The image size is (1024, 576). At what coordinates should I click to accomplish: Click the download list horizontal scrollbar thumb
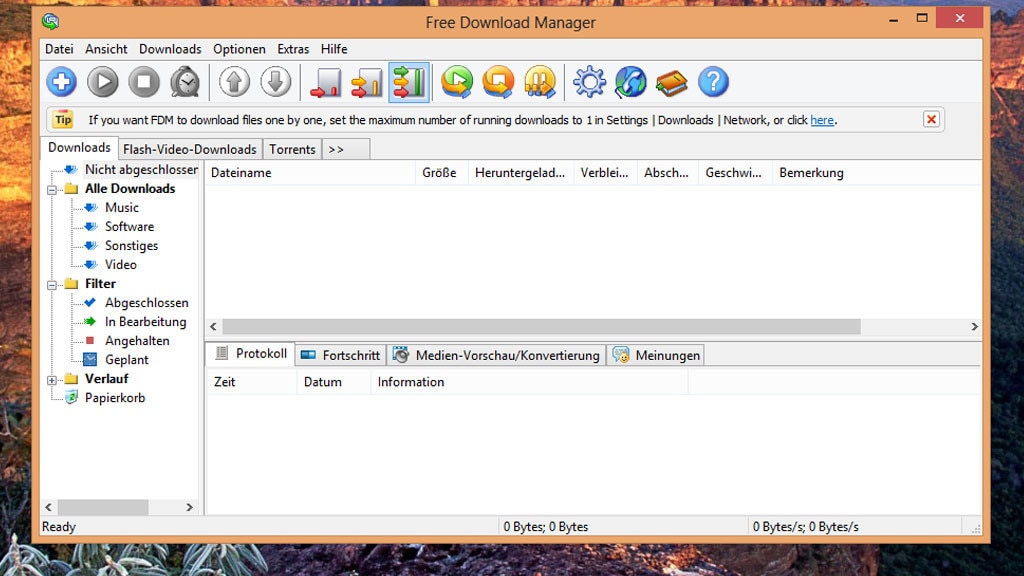[541, 327]
